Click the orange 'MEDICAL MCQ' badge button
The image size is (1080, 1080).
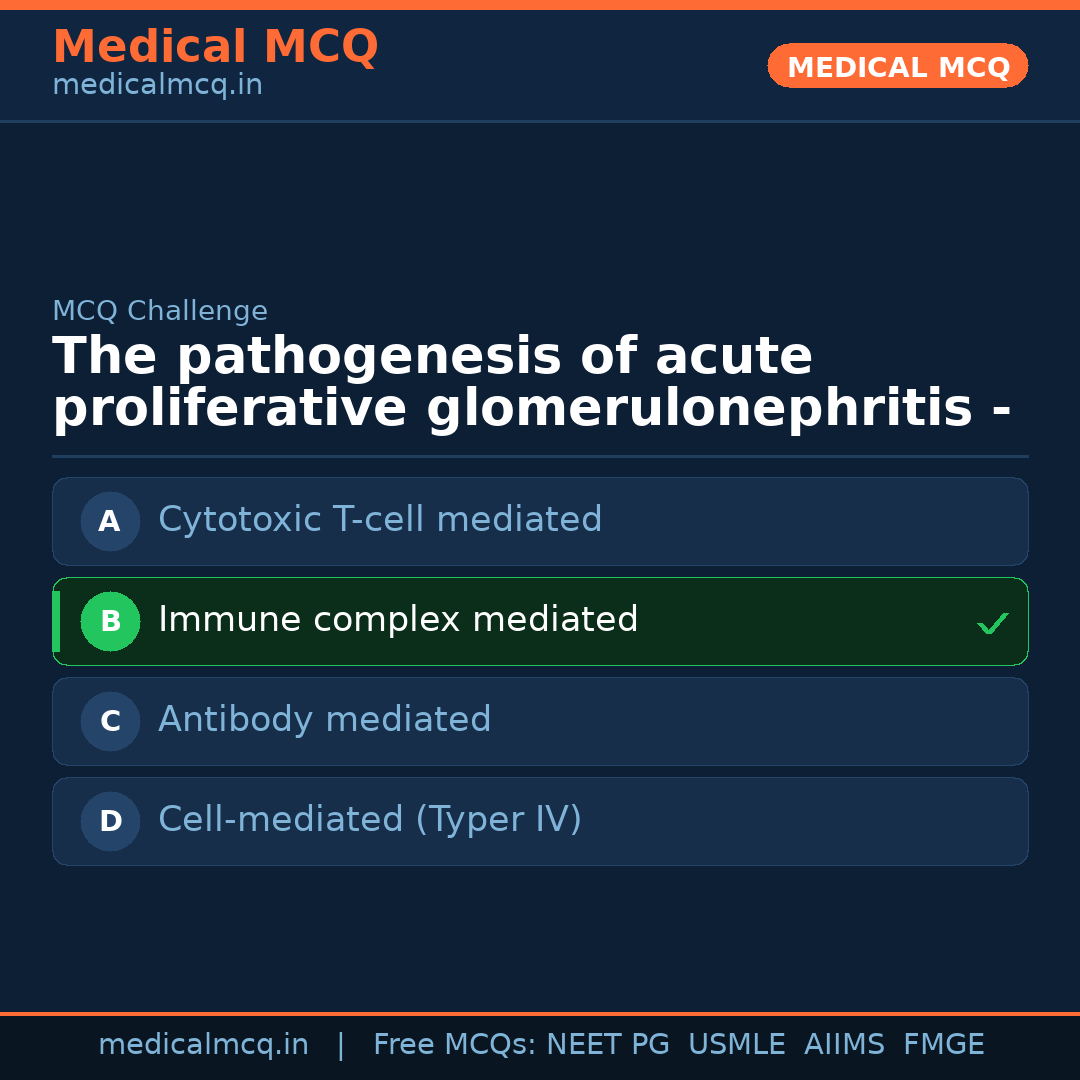(898, 67)
